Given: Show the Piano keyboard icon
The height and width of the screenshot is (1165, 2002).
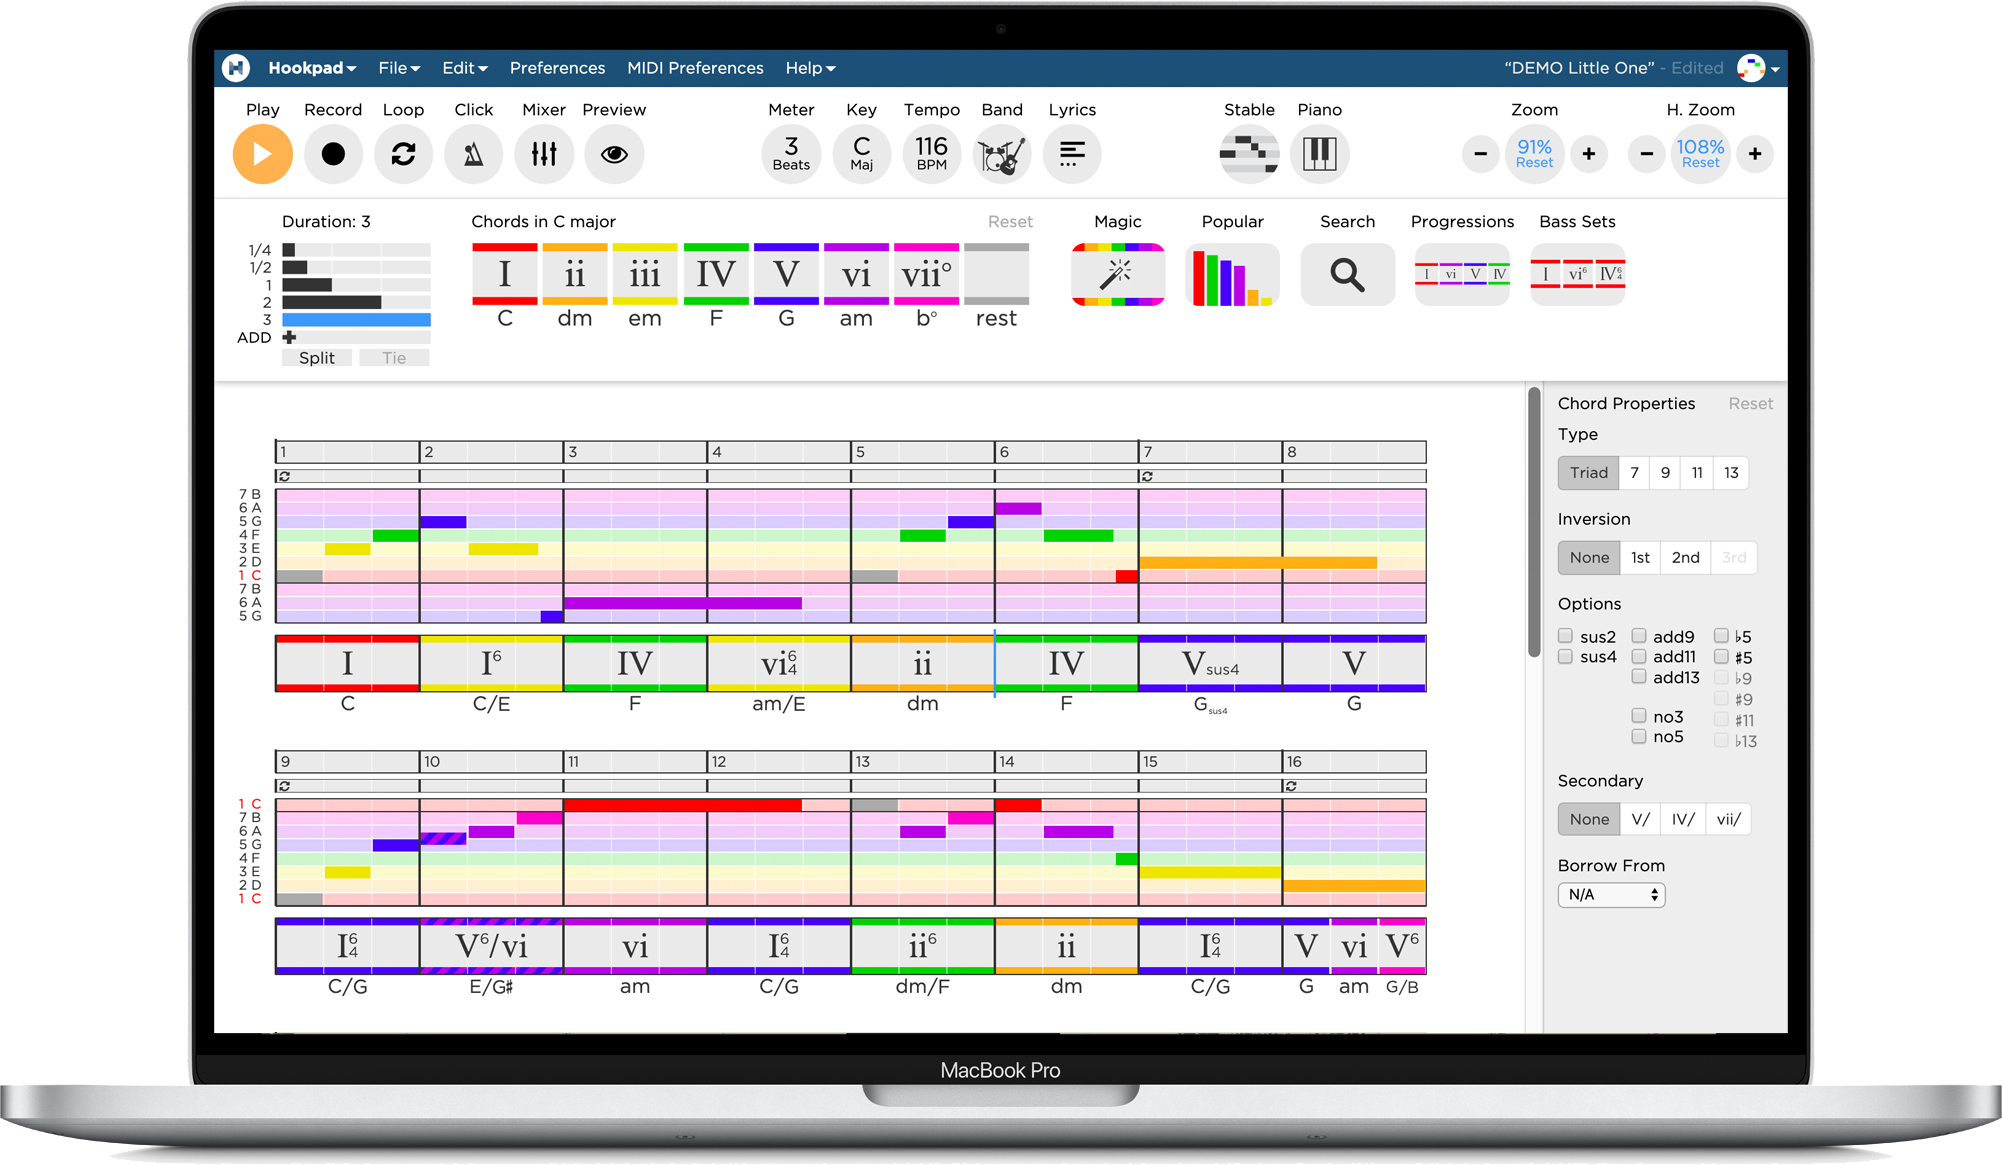Looking at the screenshot, I should point(1319,154).
